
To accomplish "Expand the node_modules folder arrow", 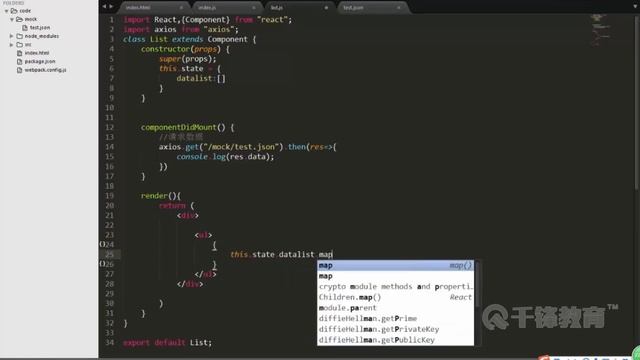I will click(x=12, y=36).
